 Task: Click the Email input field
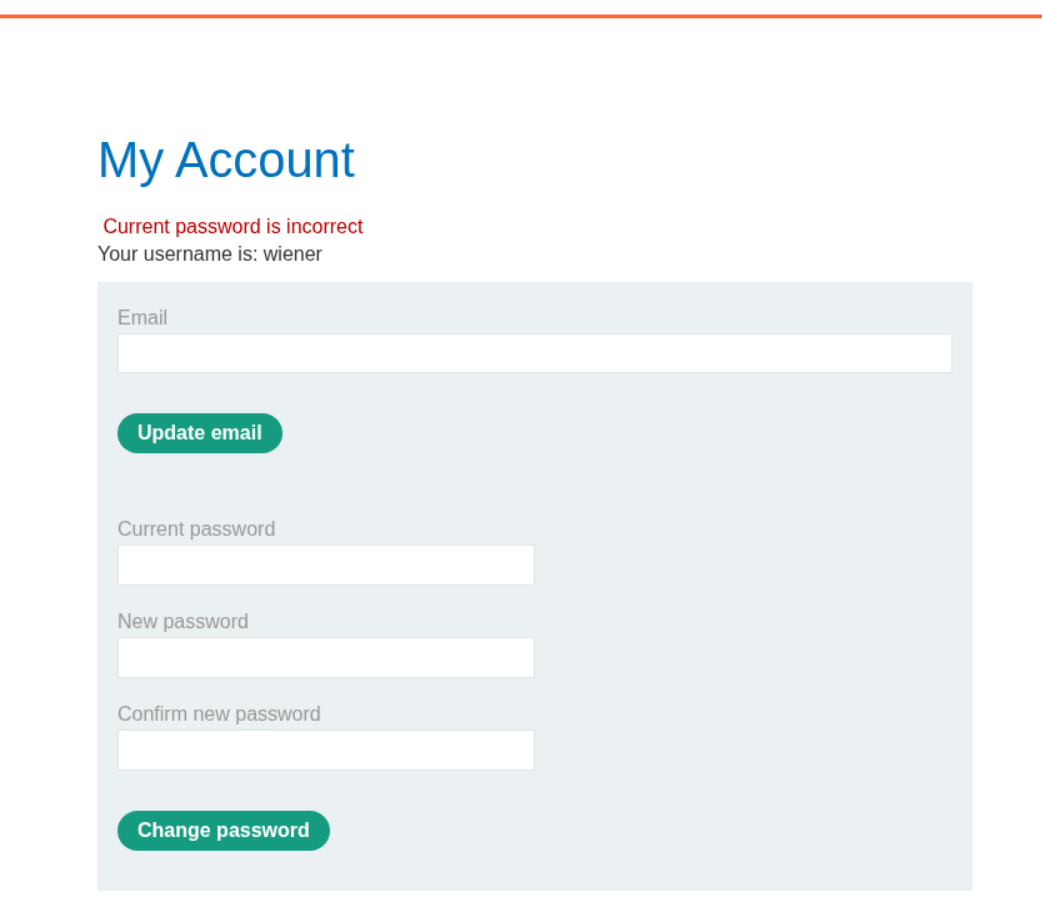[534, 353]
